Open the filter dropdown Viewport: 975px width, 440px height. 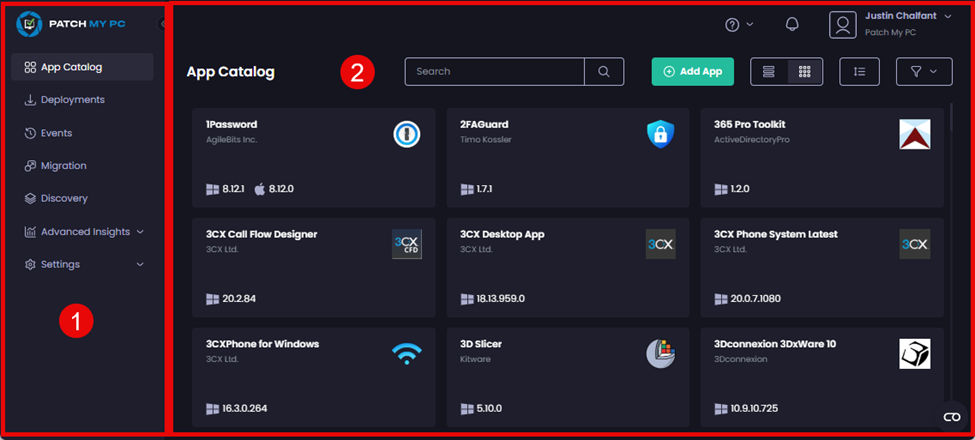click(x=923, y=72)
